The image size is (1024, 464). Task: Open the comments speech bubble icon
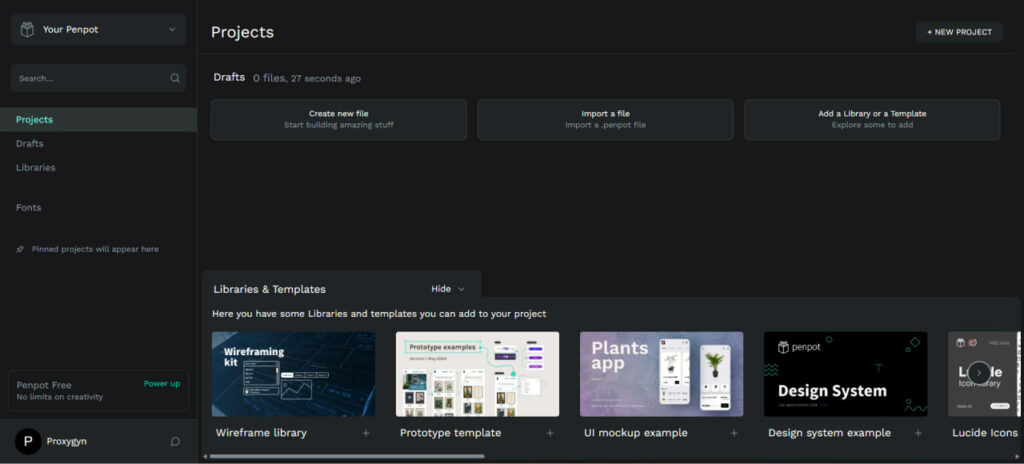click(175, 441)
